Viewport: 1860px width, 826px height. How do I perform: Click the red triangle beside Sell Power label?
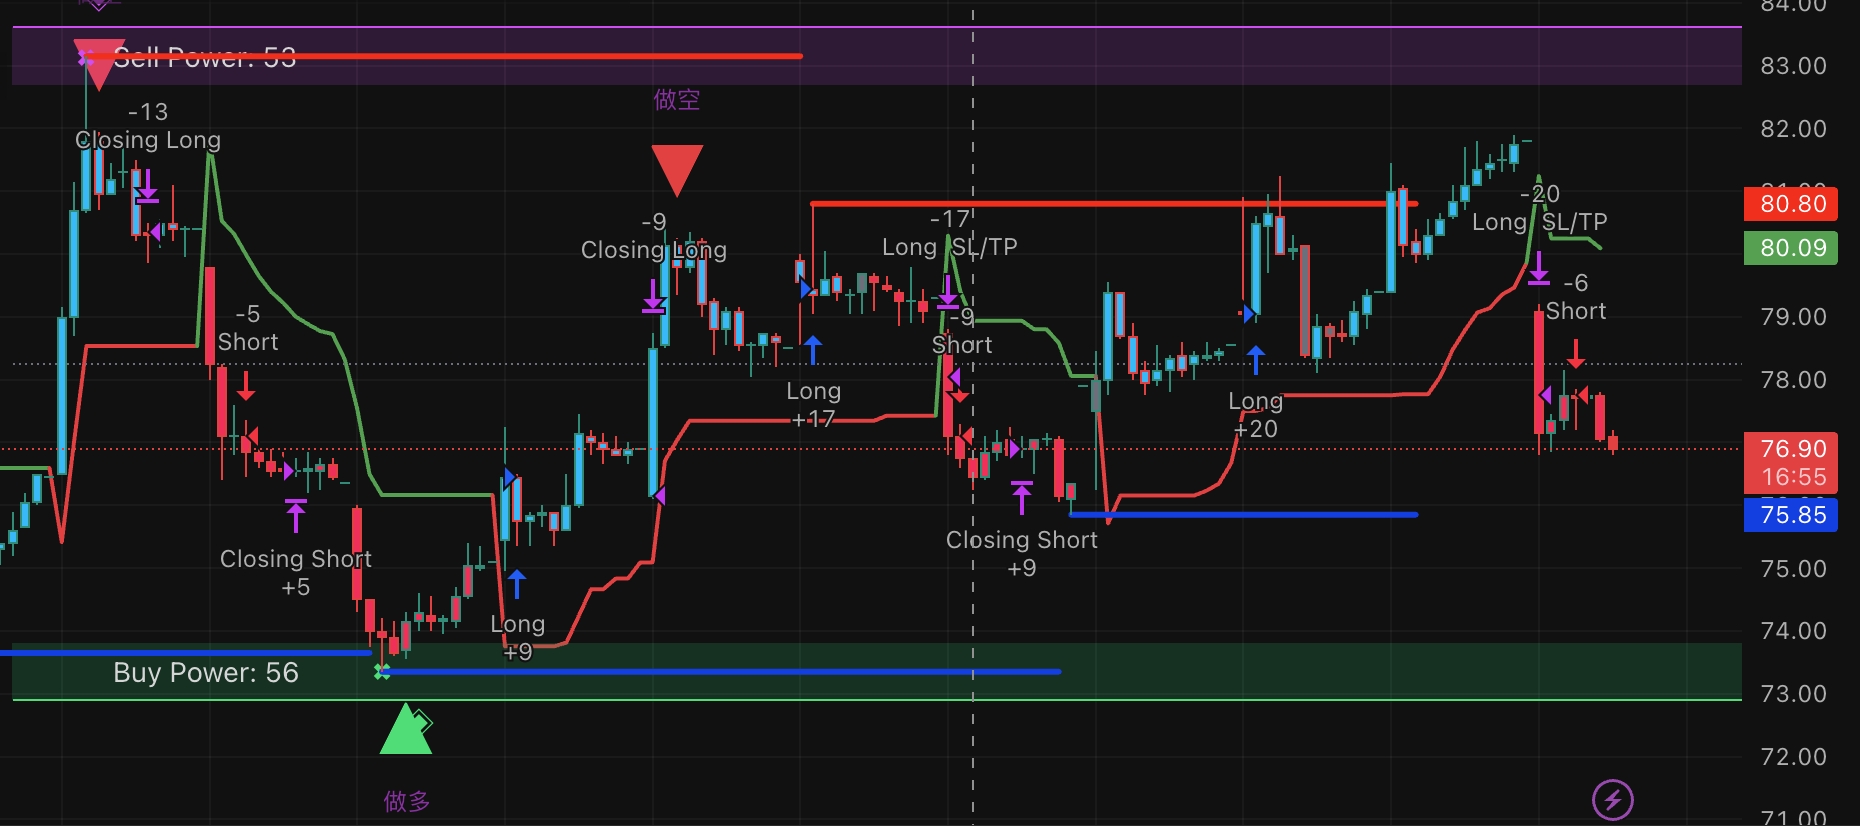point(98,64)
